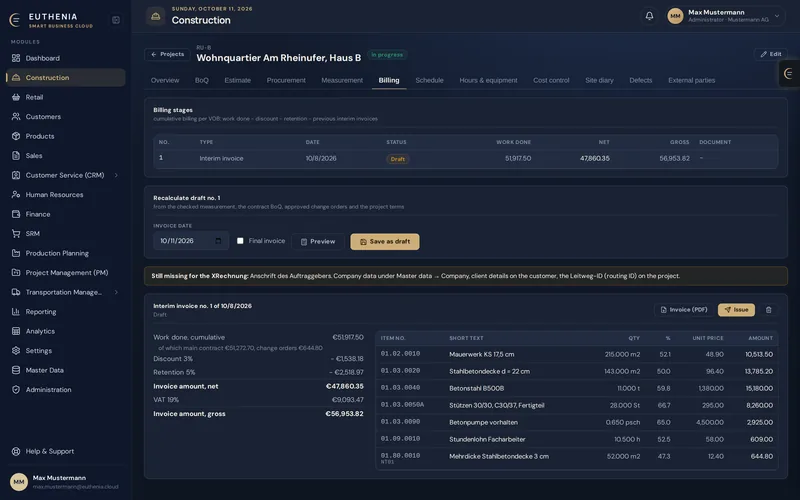
Task: Go back to Projects list
Action: point(167,54)
